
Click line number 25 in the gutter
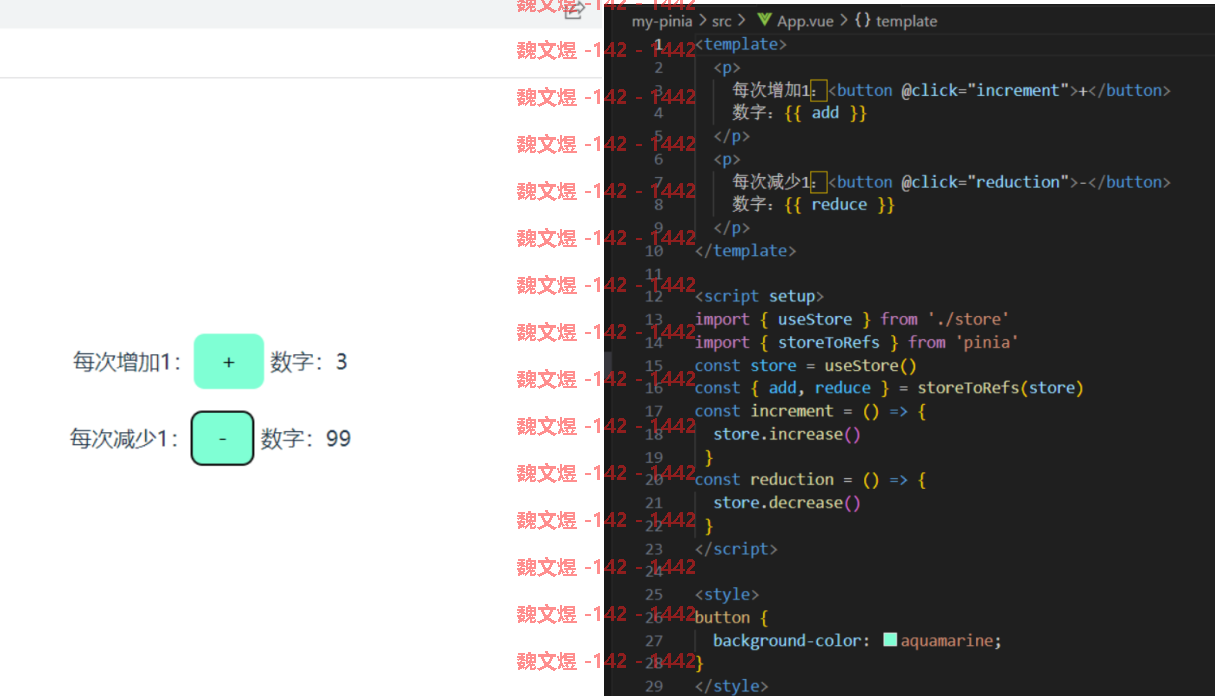click(654, 594)
